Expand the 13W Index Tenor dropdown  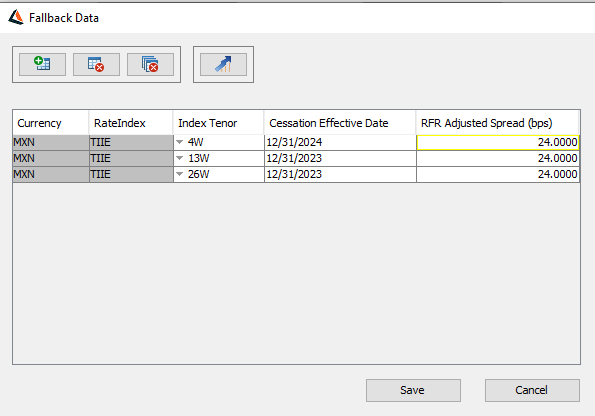click(179, 158)
